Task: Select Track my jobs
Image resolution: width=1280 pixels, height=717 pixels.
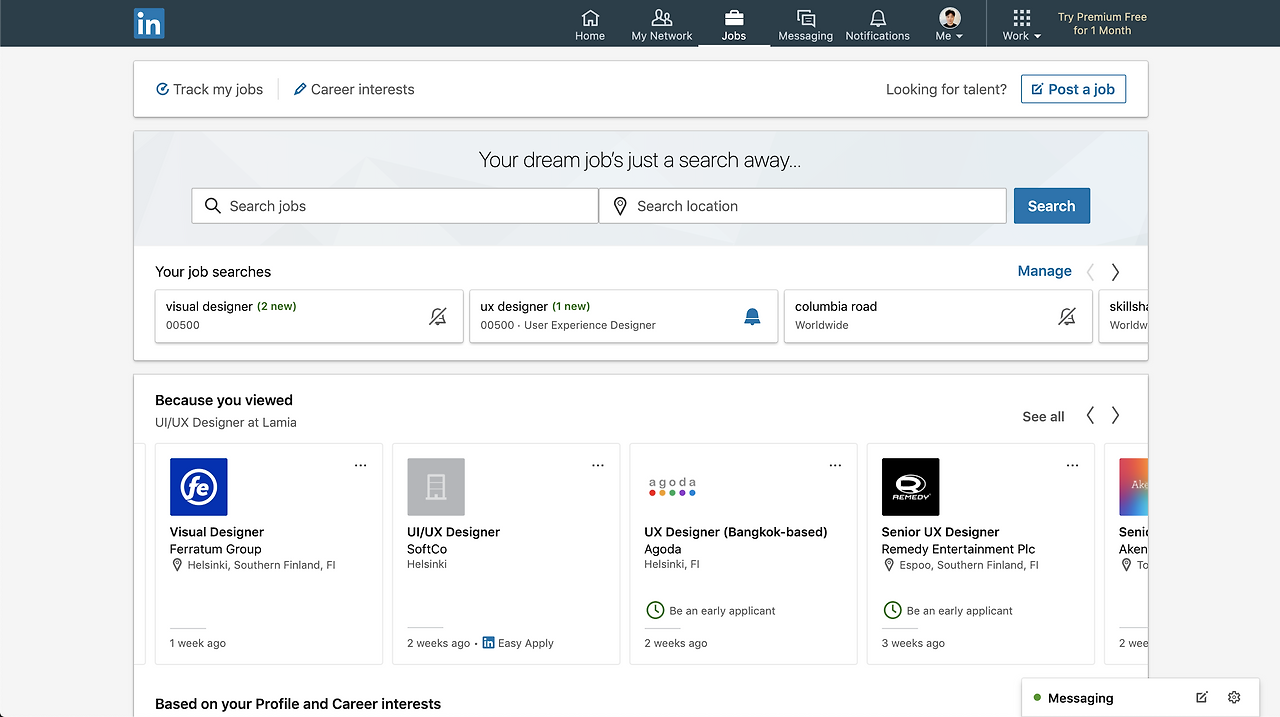Action: click(209, 89)
